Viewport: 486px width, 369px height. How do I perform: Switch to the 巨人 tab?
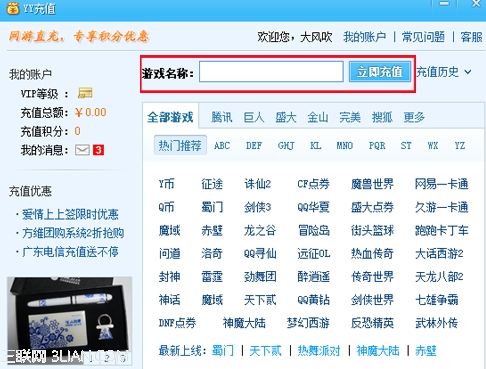[x=254, y=117]
